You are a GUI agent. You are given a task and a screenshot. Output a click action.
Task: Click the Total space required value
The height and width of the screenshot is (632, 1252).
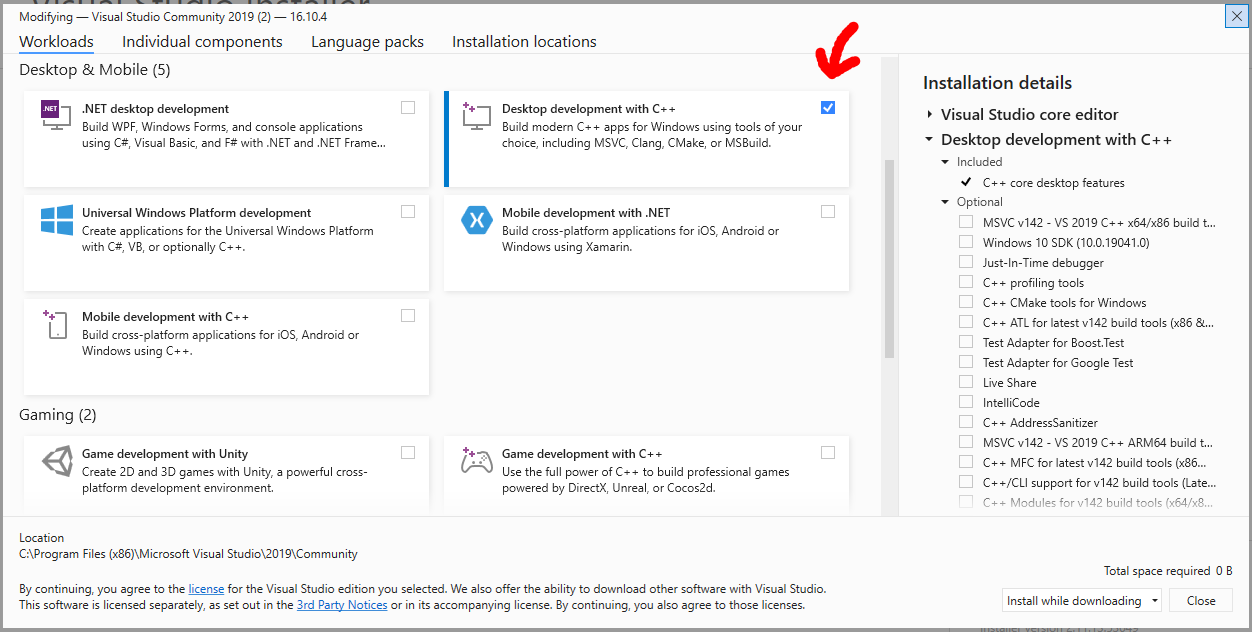(1223, 571)
